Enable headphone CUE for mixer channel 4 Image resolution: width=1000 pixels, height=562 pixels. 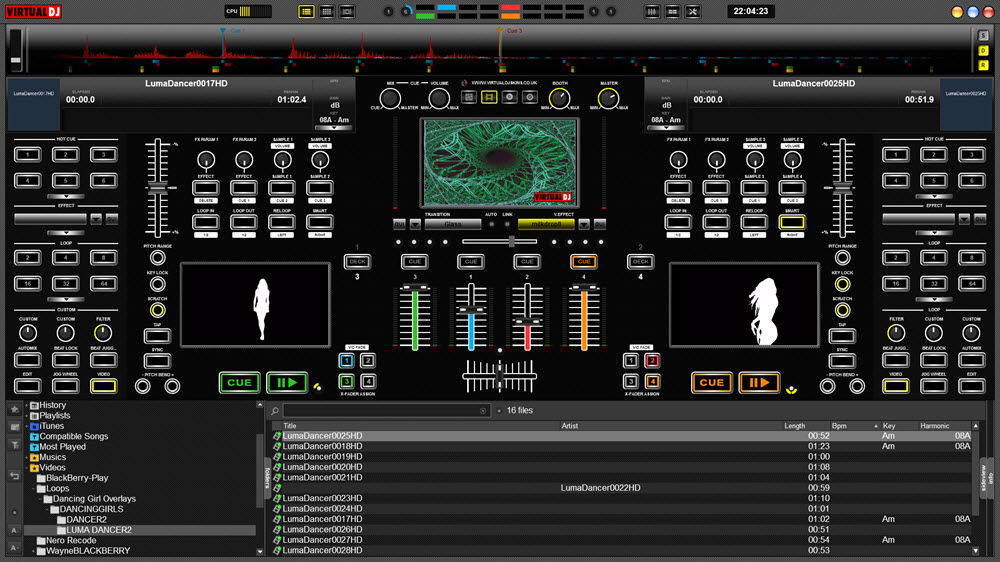pos(584,262)
